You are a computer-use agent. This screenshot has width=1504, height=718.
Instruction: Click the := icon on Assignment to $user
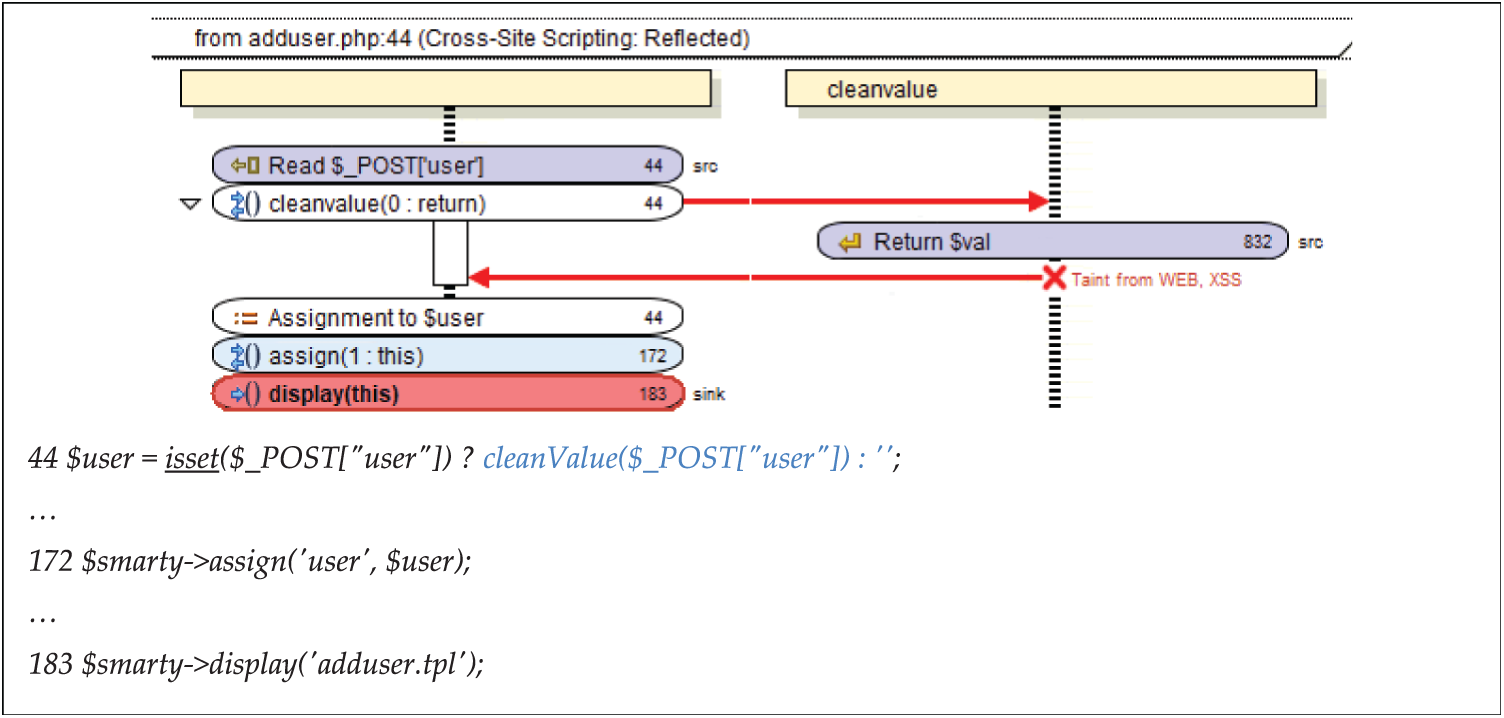click(x=246, y=318)
